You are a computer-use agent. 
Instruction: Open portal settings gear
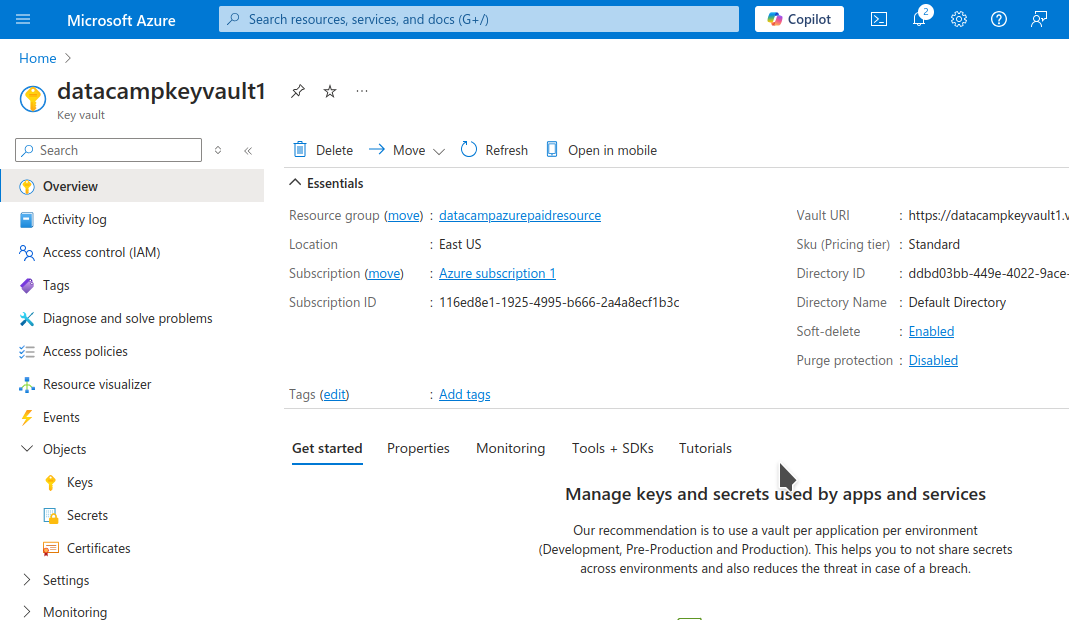pyautogui.click(x=959, y=19)
